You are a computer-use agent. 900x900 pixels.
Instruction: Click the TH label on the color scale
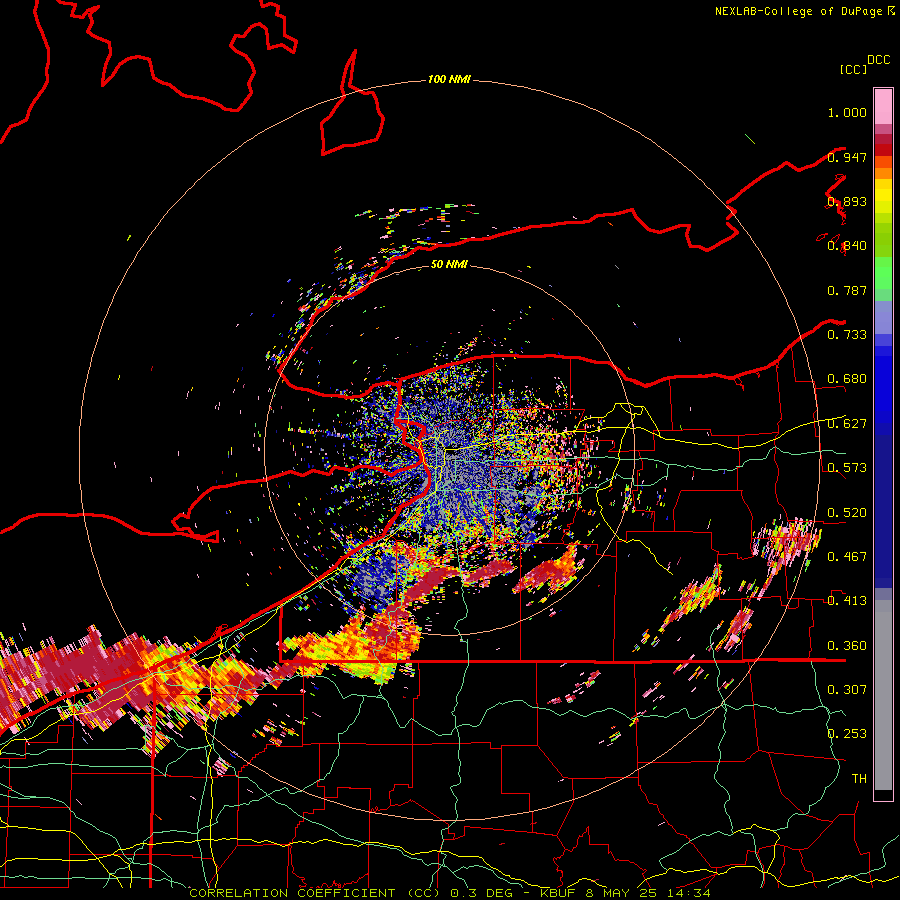pyautogui.click(x=859, y=778)
